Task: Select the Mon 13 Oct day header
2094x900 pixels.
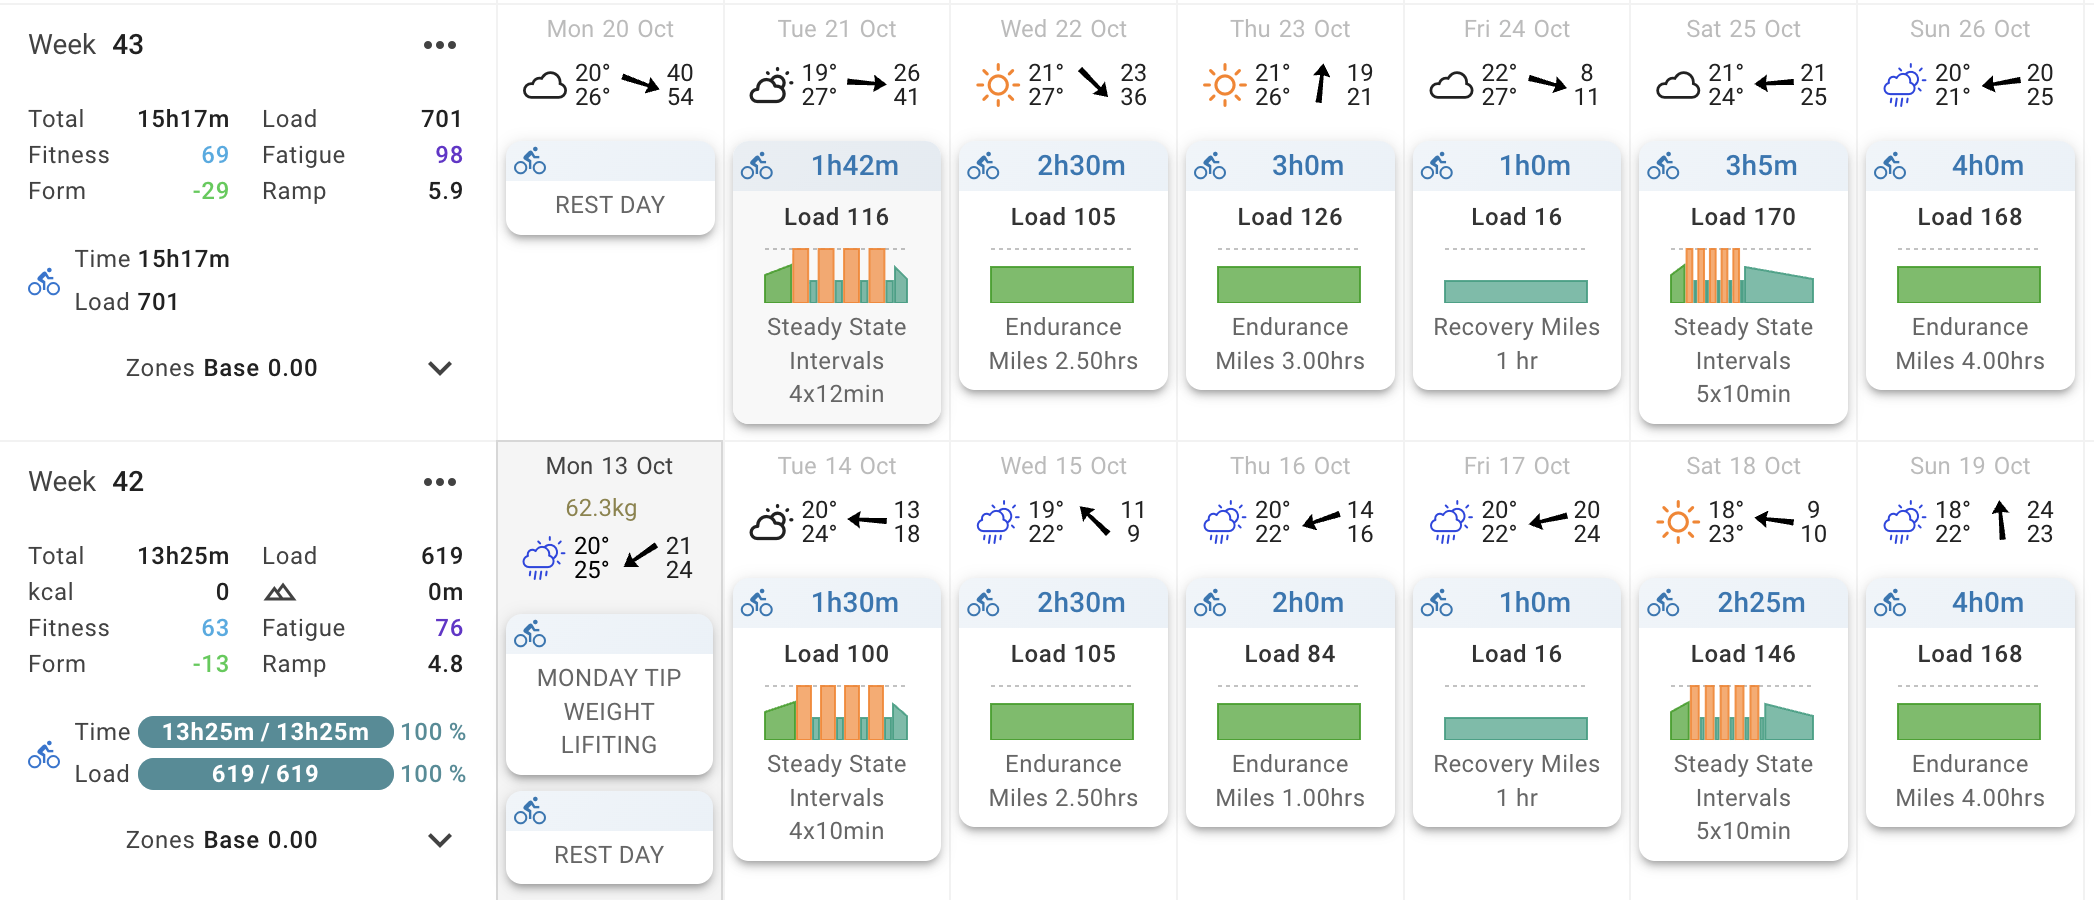Action: (609, 466)
